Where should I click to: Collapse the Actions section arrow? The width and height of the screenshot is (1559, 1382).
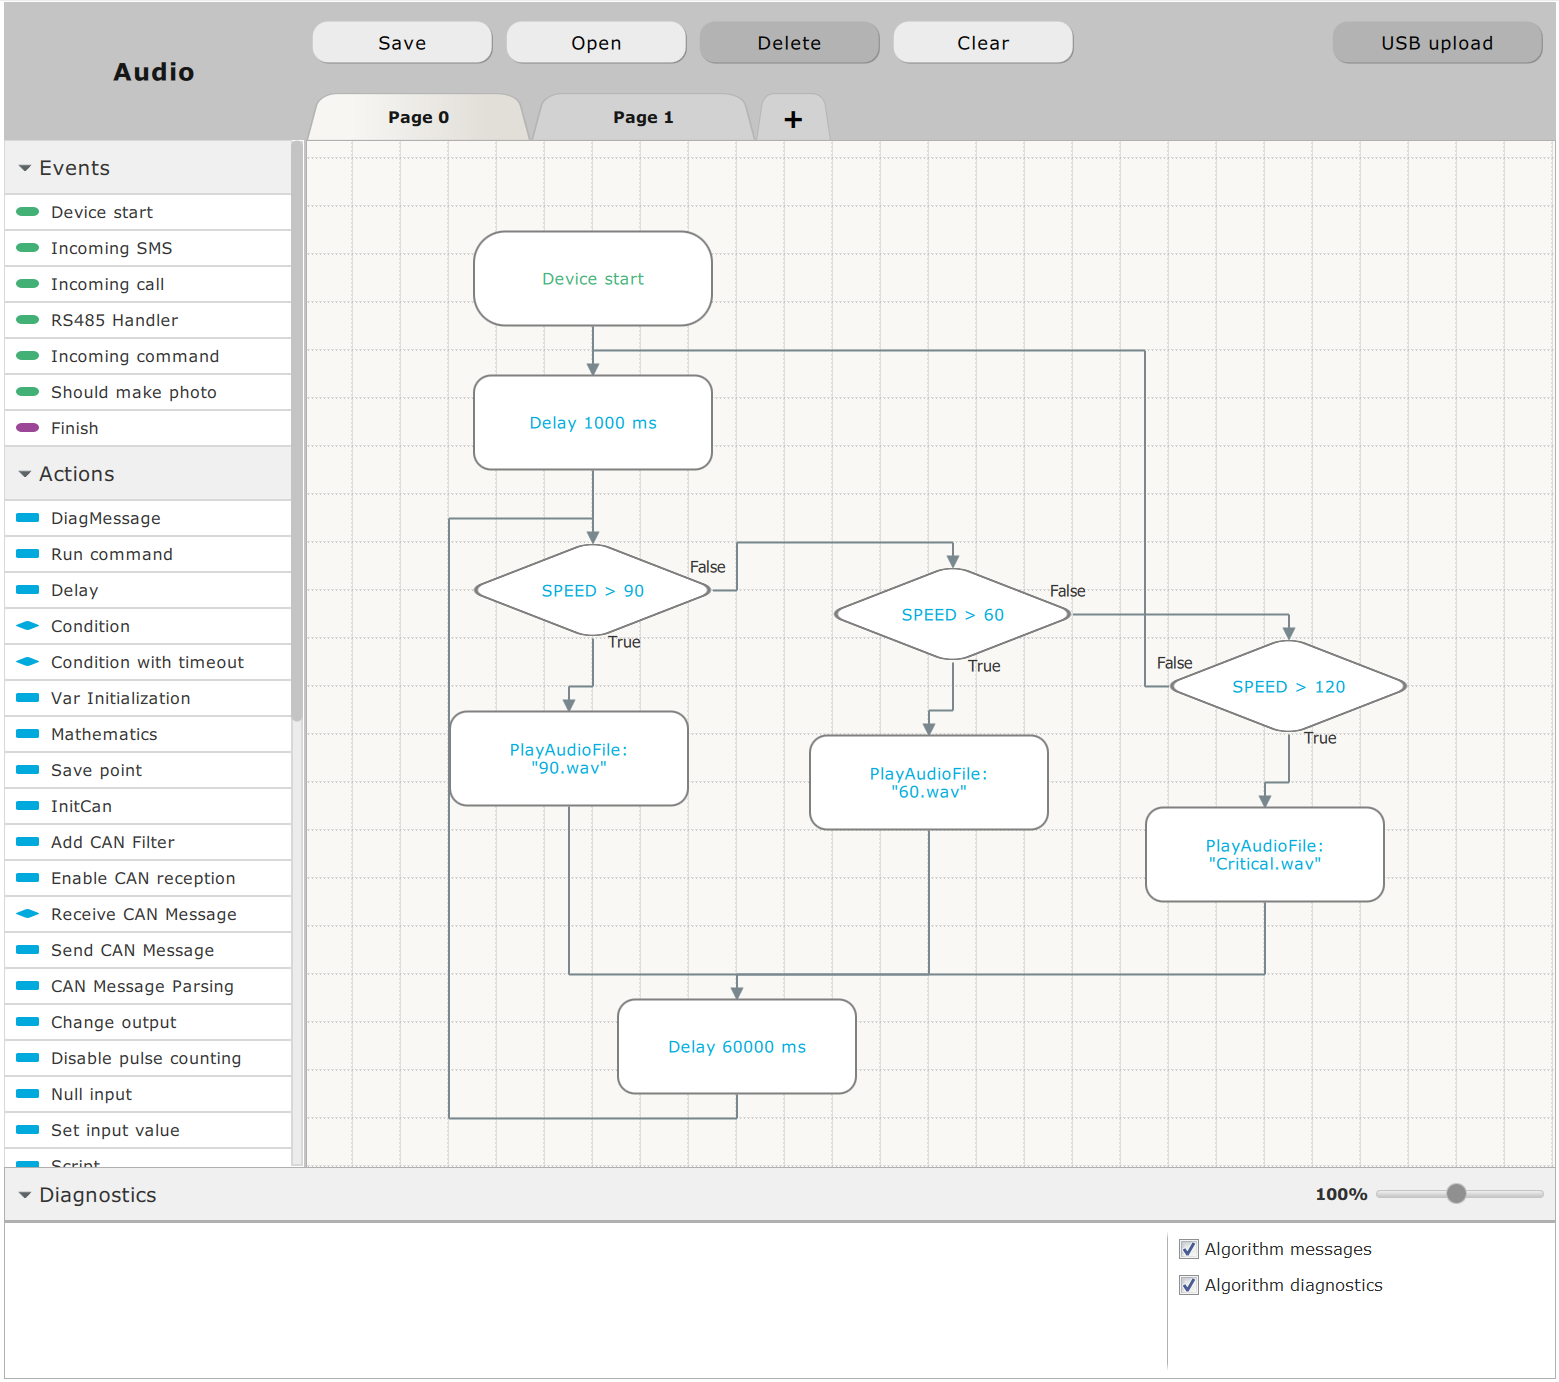(25, 474)
